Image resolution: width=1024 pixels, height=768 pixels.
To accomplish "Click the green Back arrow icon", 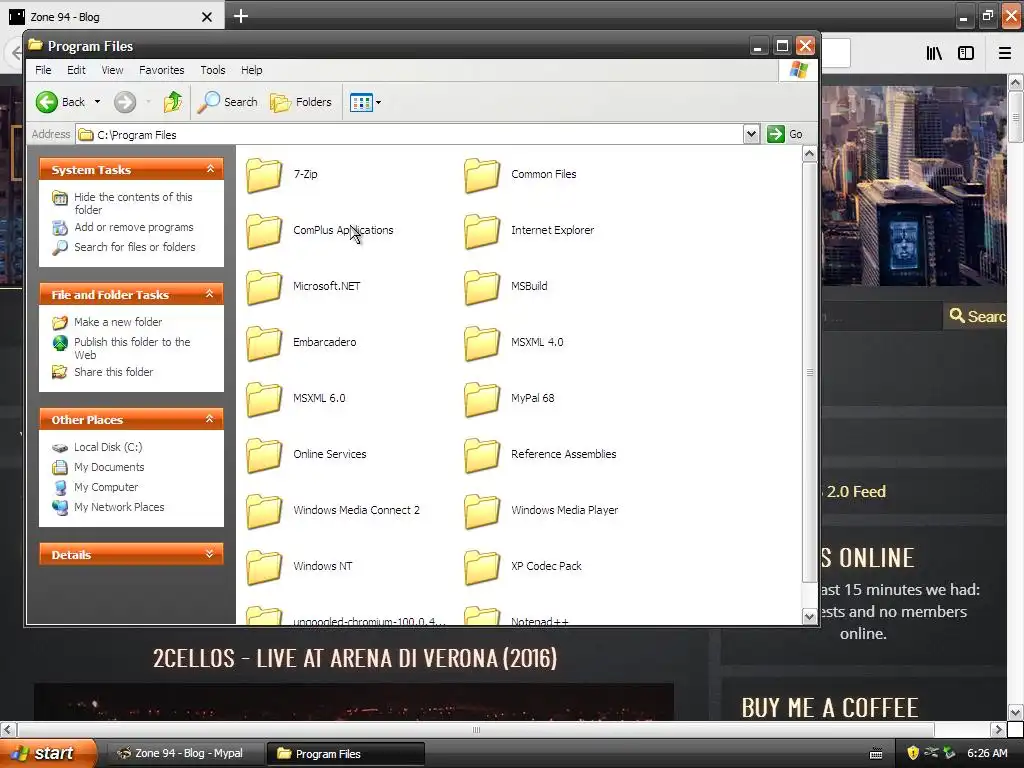I will pyautogui.click(x=46, y=102).
